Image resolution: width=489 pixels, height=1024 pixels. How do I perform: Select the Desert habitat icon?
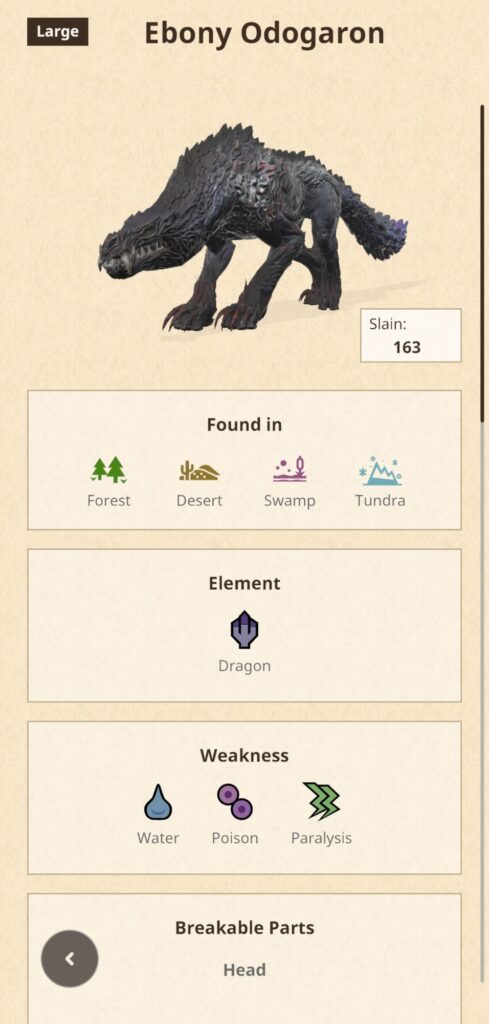tap(199, 471)
